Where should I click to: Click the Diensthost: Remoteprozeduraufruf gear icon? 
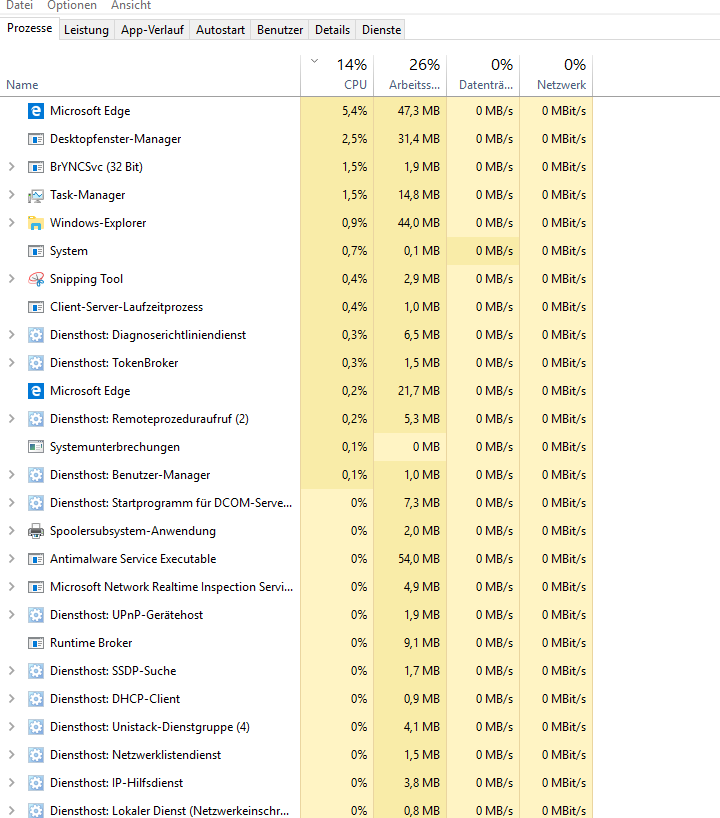pos(35,419)
